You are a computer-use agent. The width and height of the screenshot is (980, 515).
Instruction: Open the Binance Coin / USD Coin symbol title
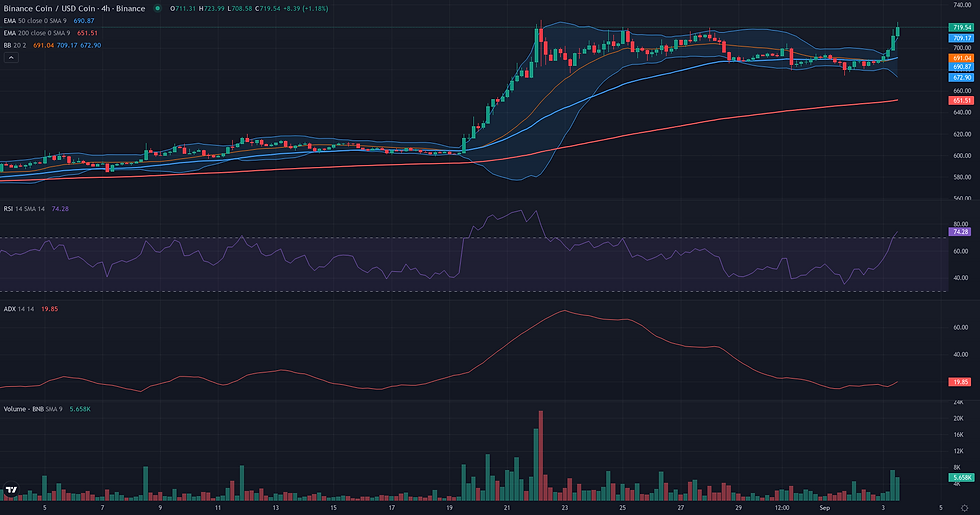click(74, 9)
